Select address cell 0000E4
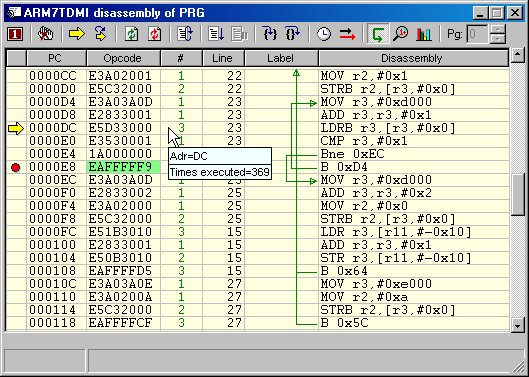 pyautogui.click(x=56, y=154)
